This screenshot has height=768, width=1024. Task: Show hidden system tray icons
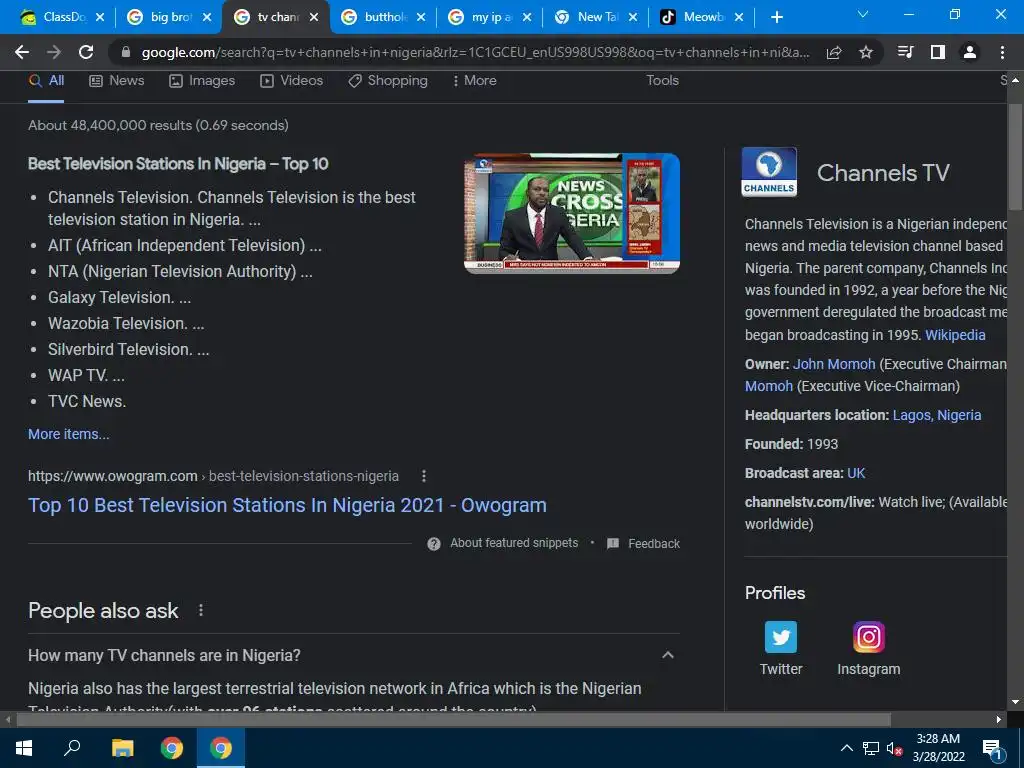[x=846, y=748]
